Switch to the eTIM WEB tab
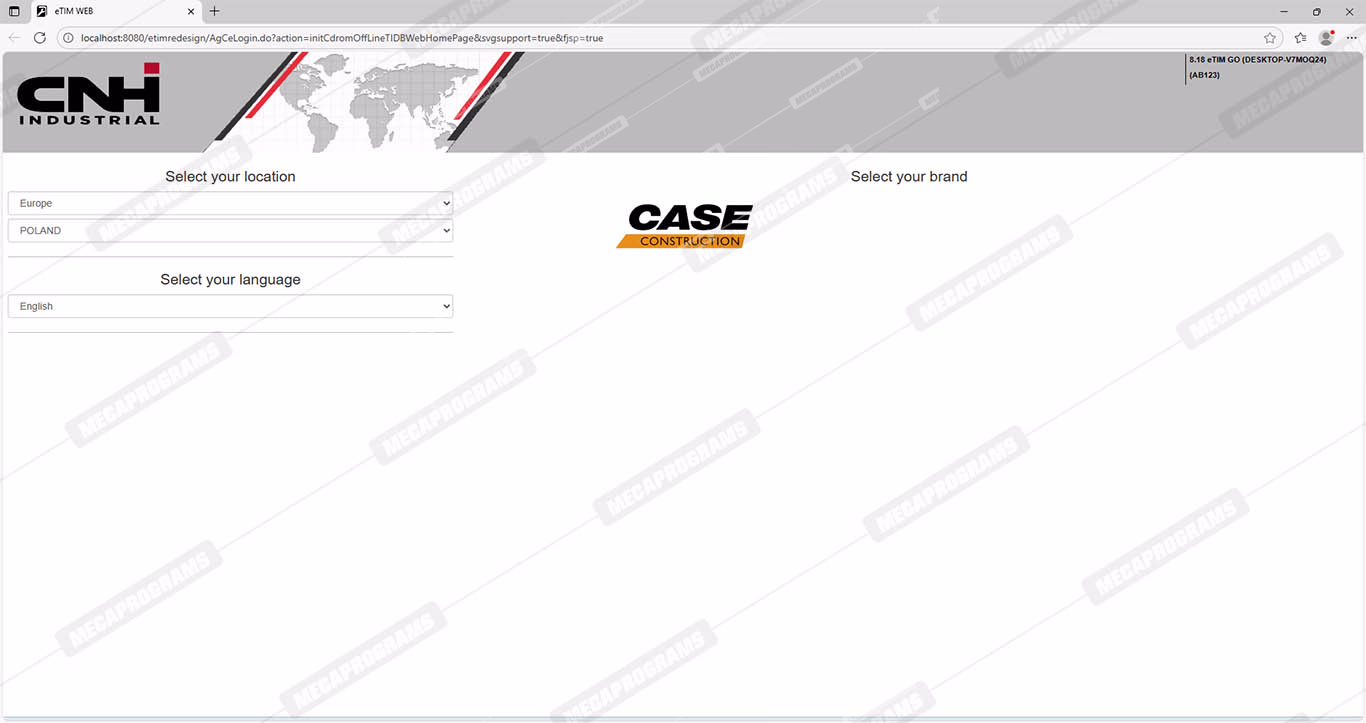1366x723 pixels. point(110,11)
